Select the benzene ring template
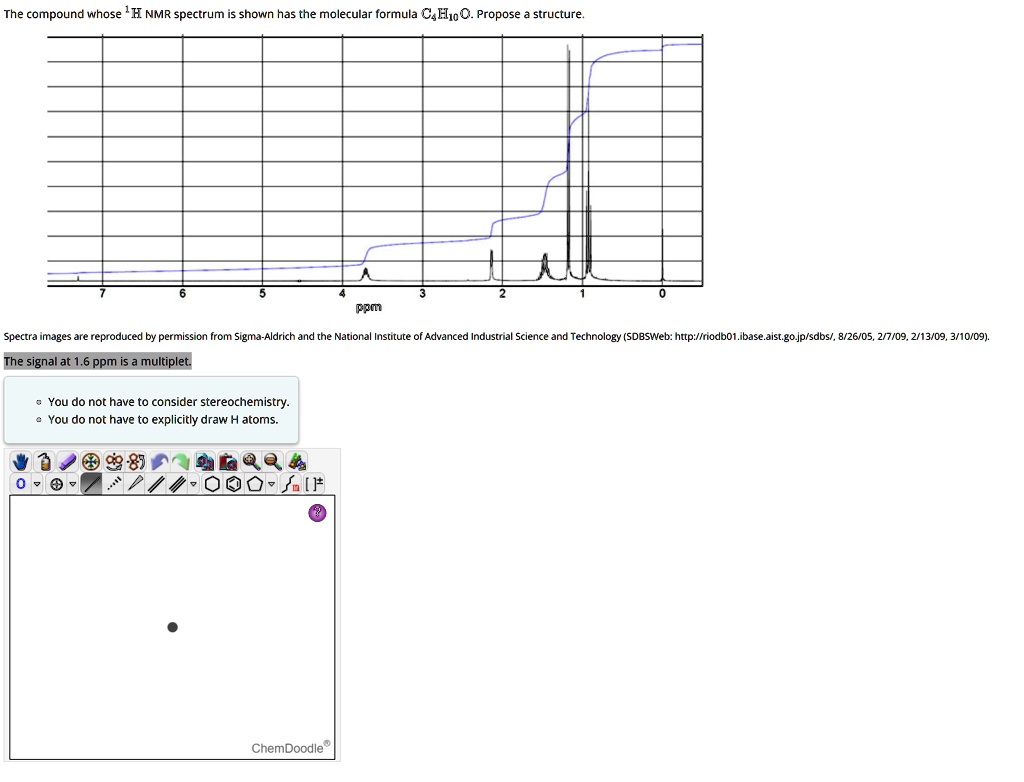This screenshot has height=782, width=1024. 232,484
